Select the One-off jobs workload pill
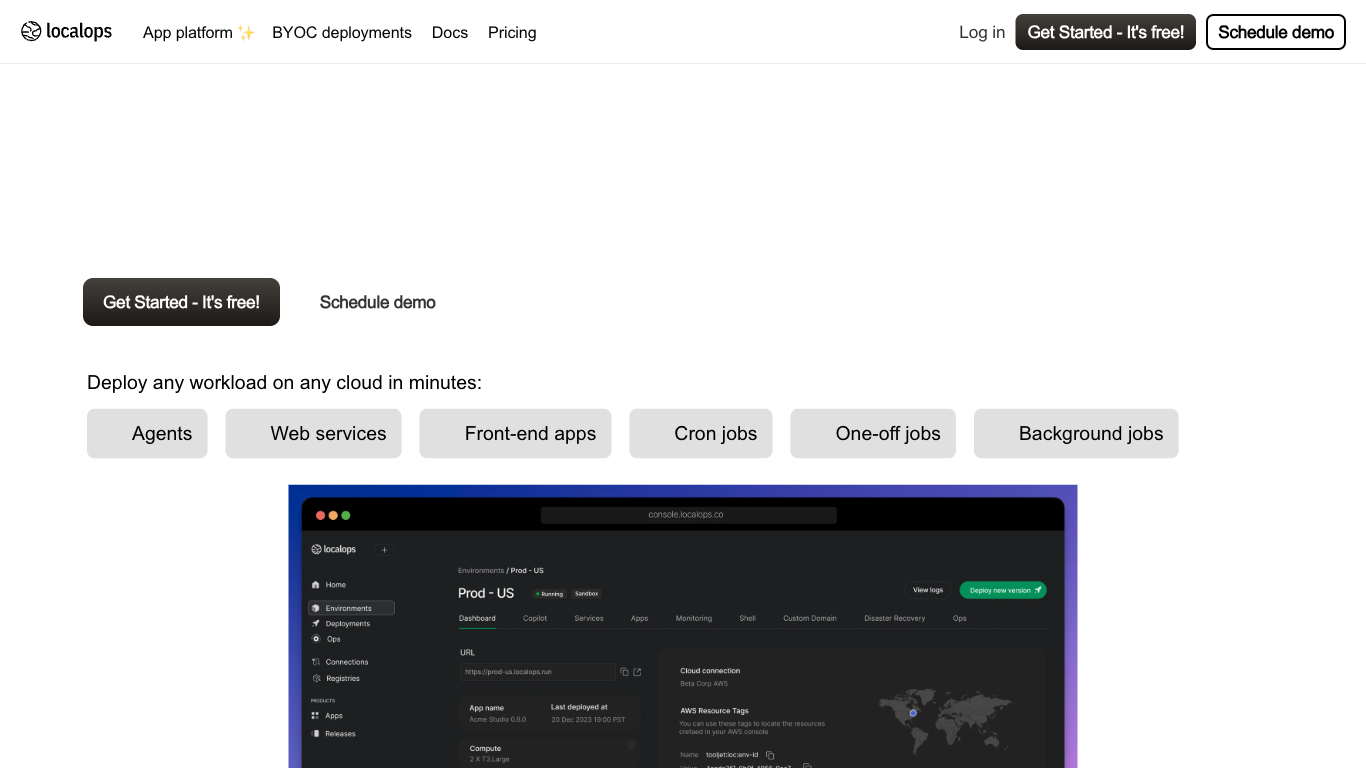1366x768 pixels. tap(873, 433)
